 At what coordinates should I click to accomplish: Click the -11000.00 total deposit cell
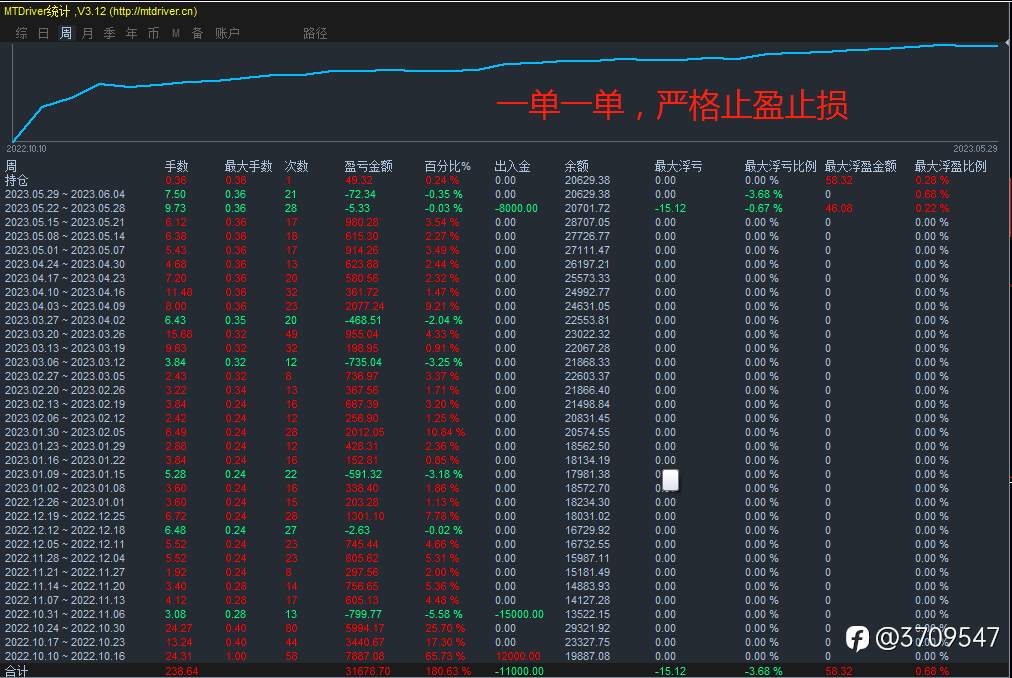pos(520,671)
